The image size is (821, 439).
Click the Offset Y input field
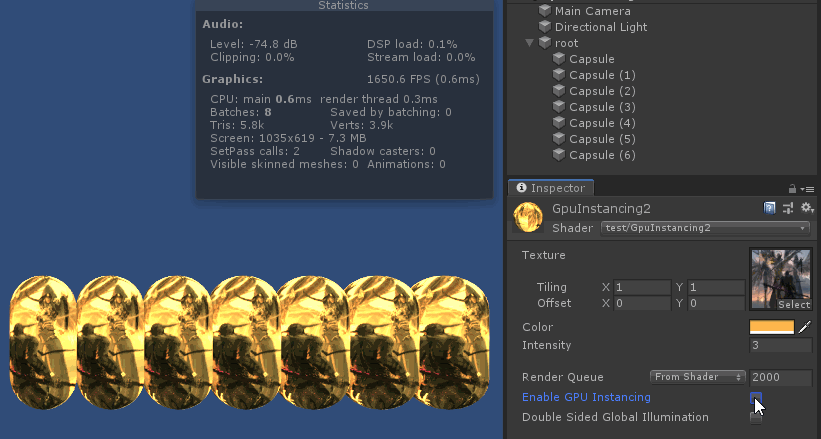[716, 303]
